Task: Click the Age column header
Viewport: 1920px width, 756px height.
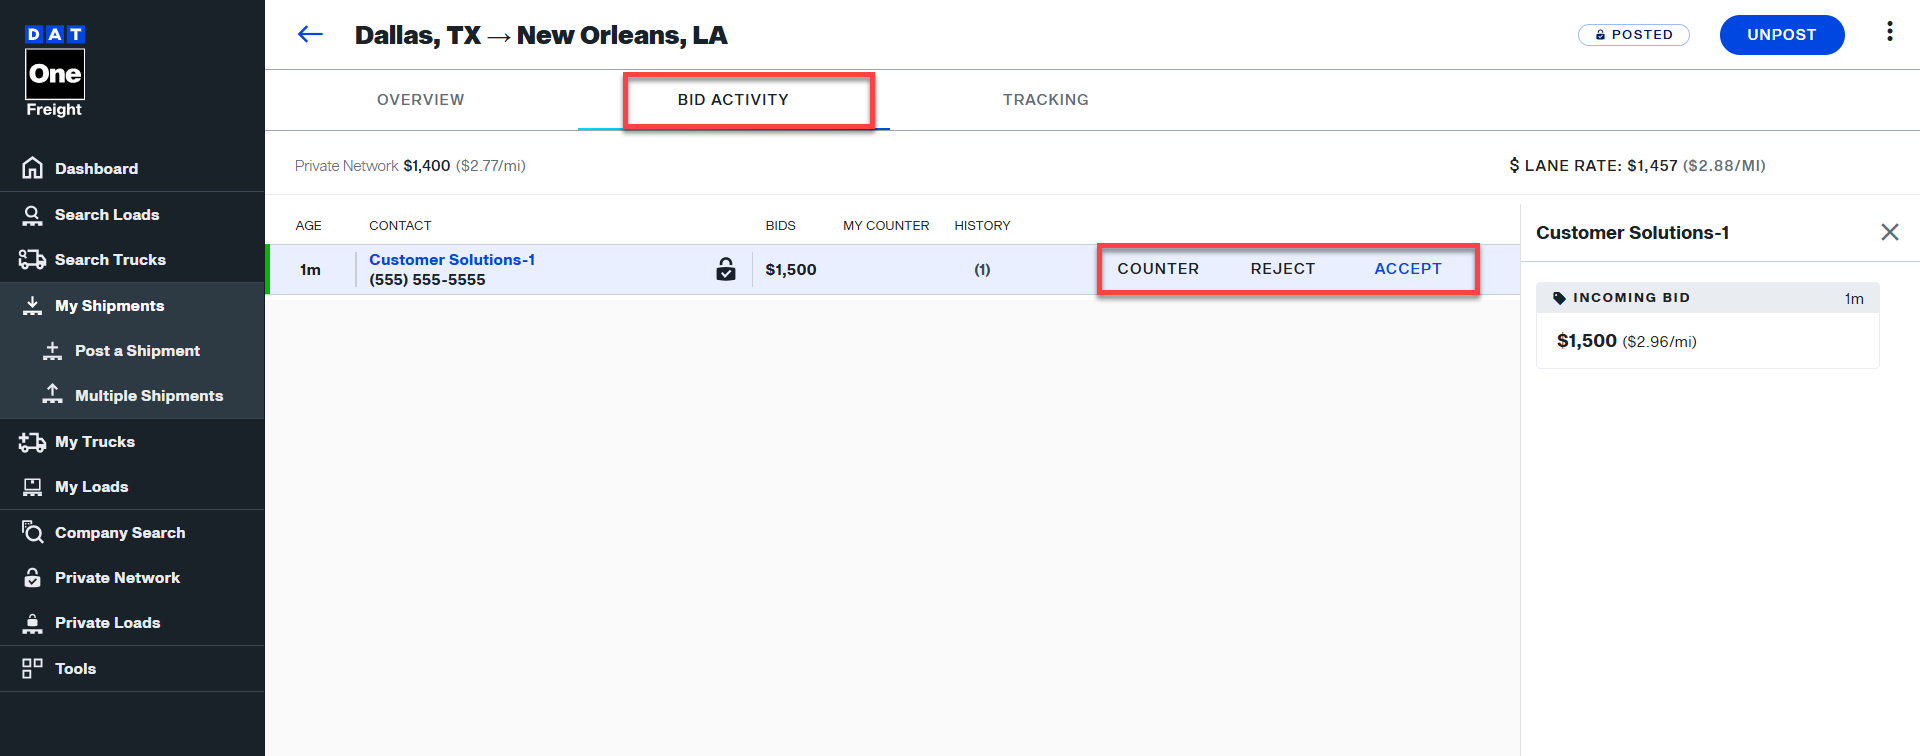Action: 308,226
